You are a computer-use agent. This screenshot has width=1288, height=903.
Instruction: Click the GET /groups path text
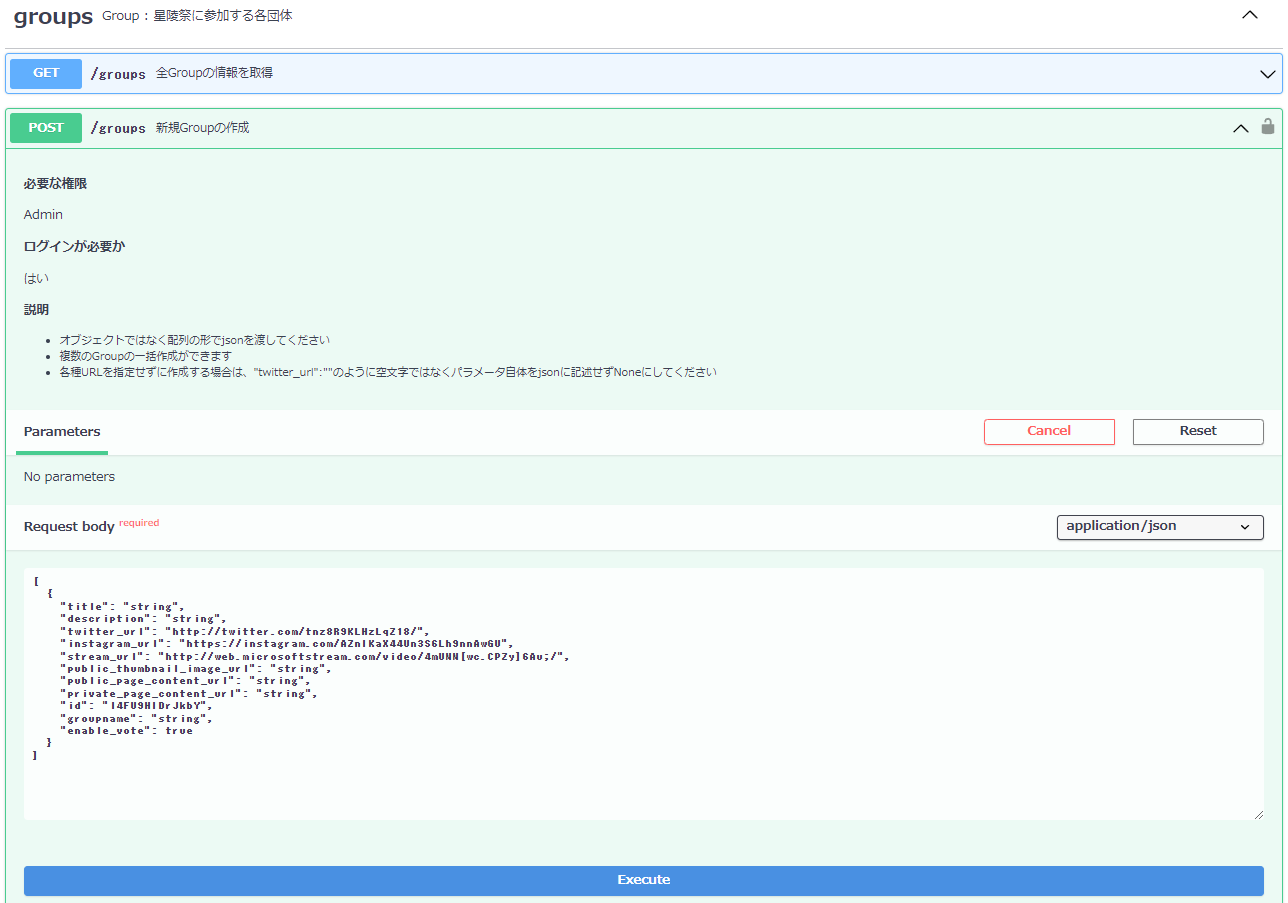click(x=118, y=74)
